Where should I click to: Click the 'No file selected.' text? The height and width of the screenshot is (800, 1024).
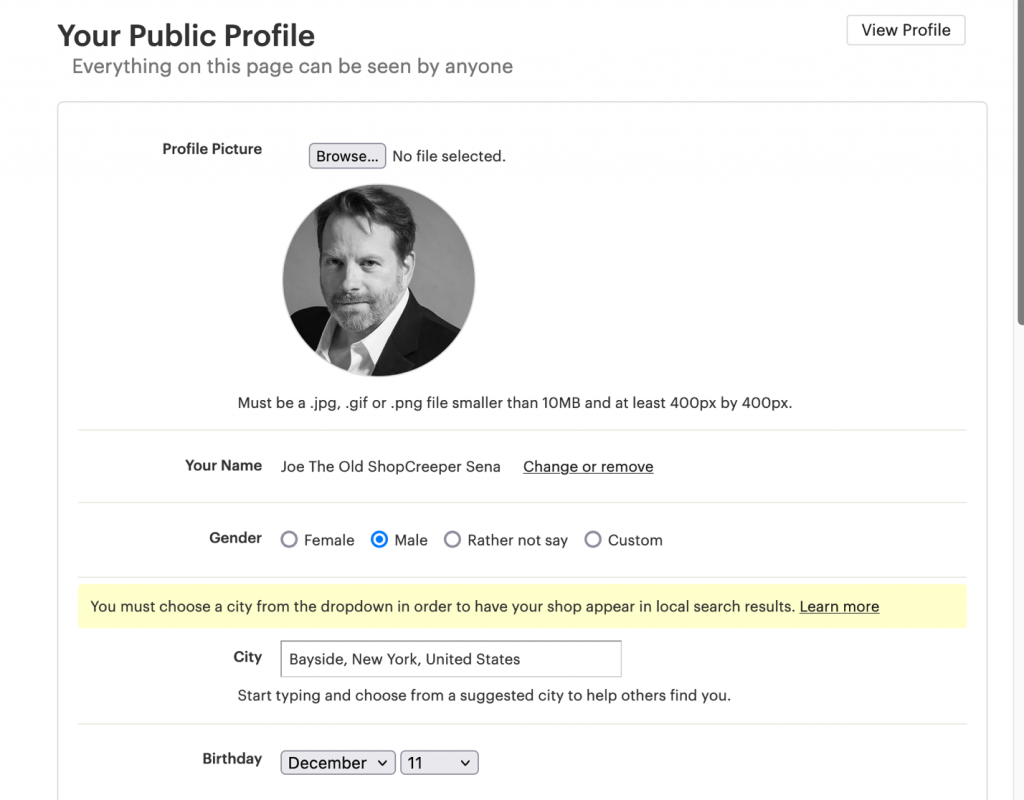[449, 156]
